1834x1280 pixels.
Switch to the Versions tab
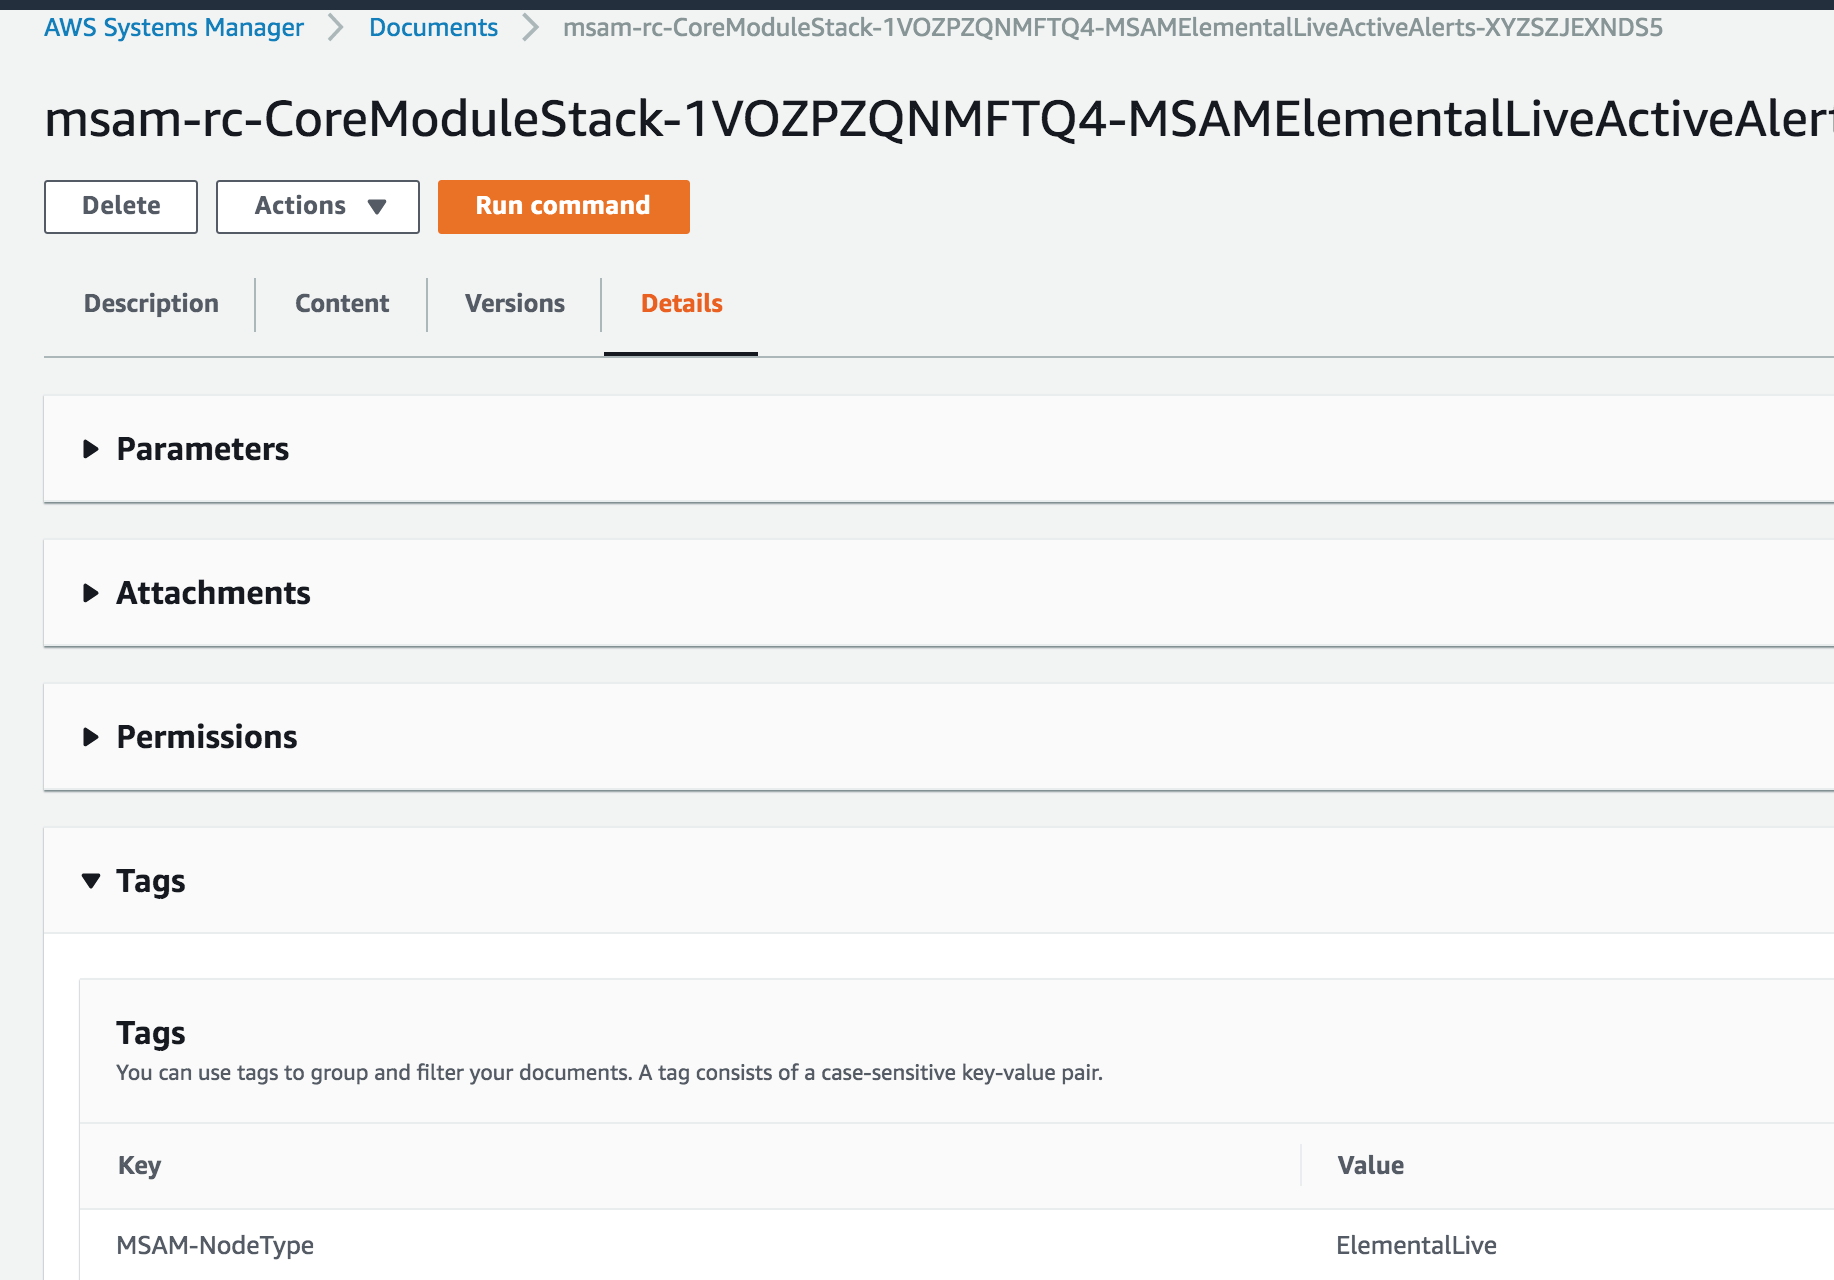click(x=515, y=303)
